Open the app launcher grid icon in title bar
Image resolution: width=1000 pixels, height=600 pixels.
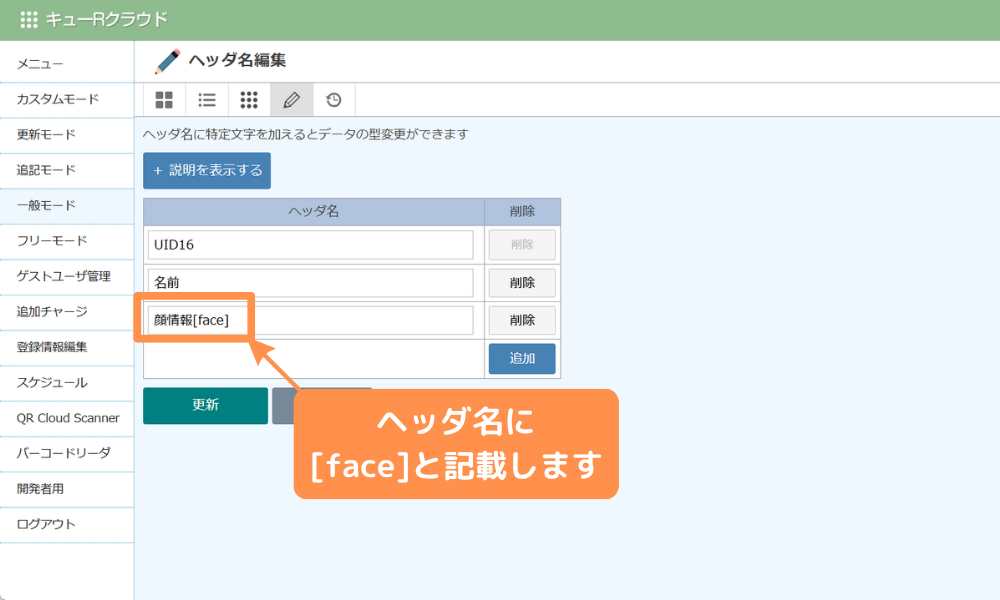click(x=29, y=18)
